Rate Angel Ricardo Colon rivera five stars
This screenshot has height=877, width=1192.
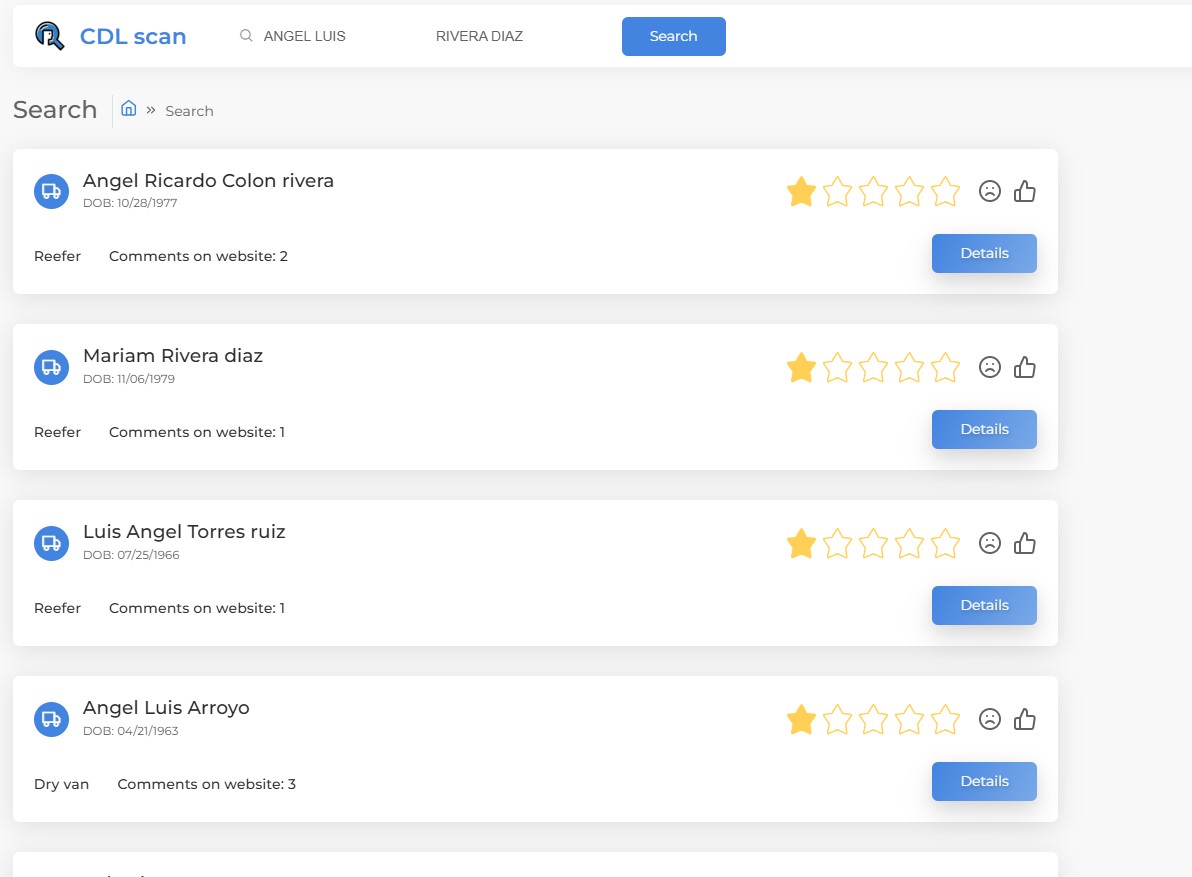pyautogui.click(x=945, y=191)
